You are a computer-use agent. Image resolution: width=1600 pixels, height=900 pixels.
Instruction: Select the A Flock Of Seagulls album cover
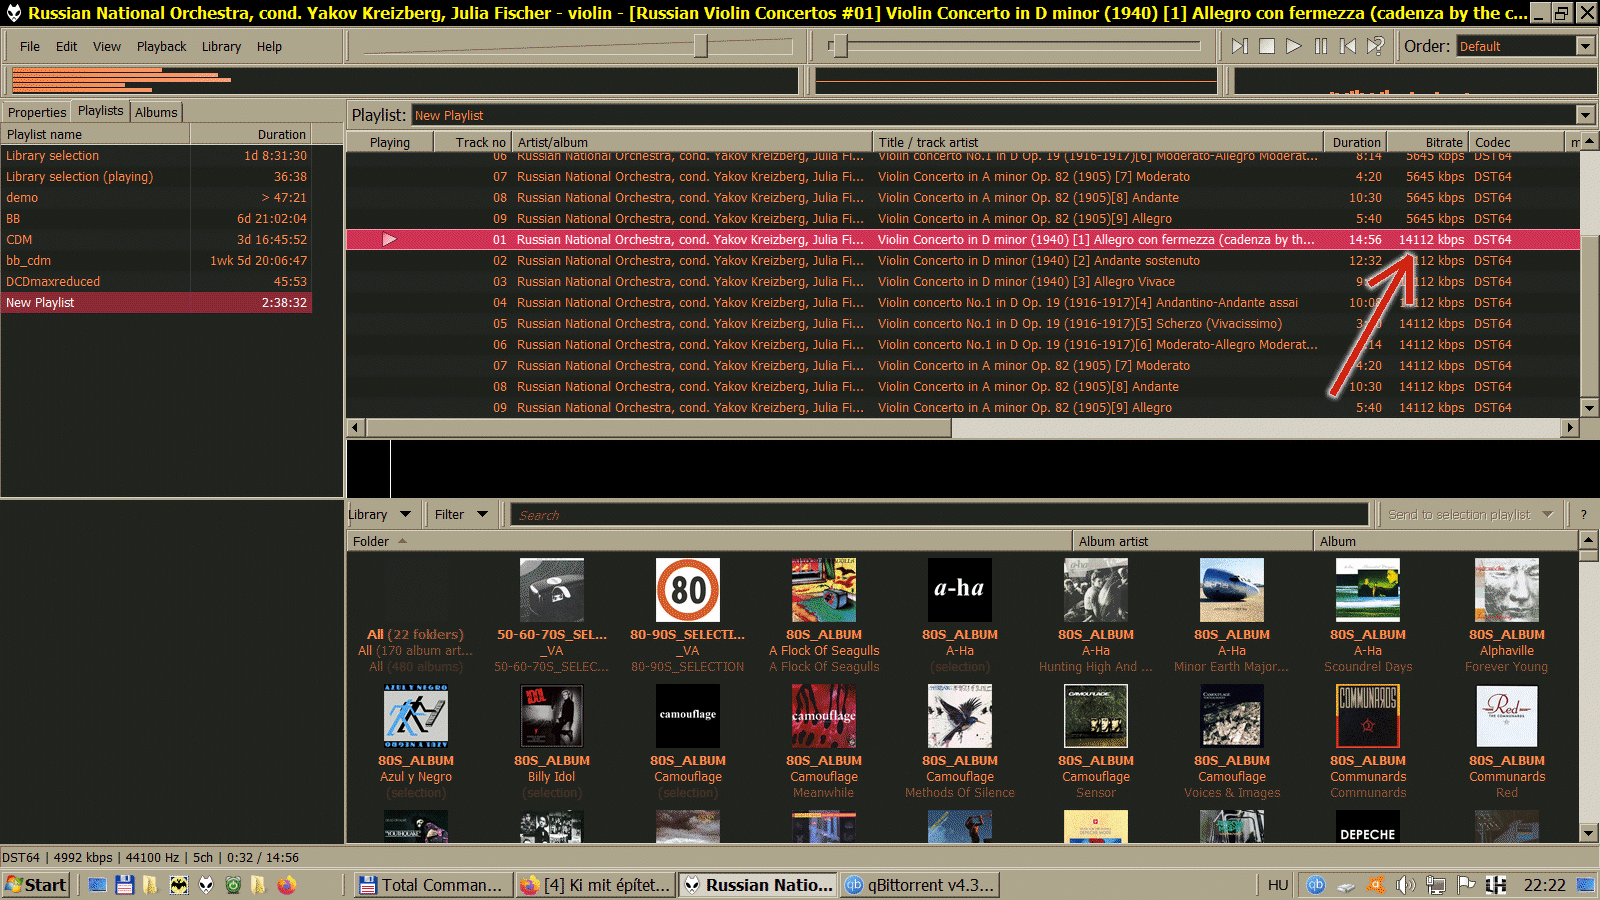[x=824, y=590]
